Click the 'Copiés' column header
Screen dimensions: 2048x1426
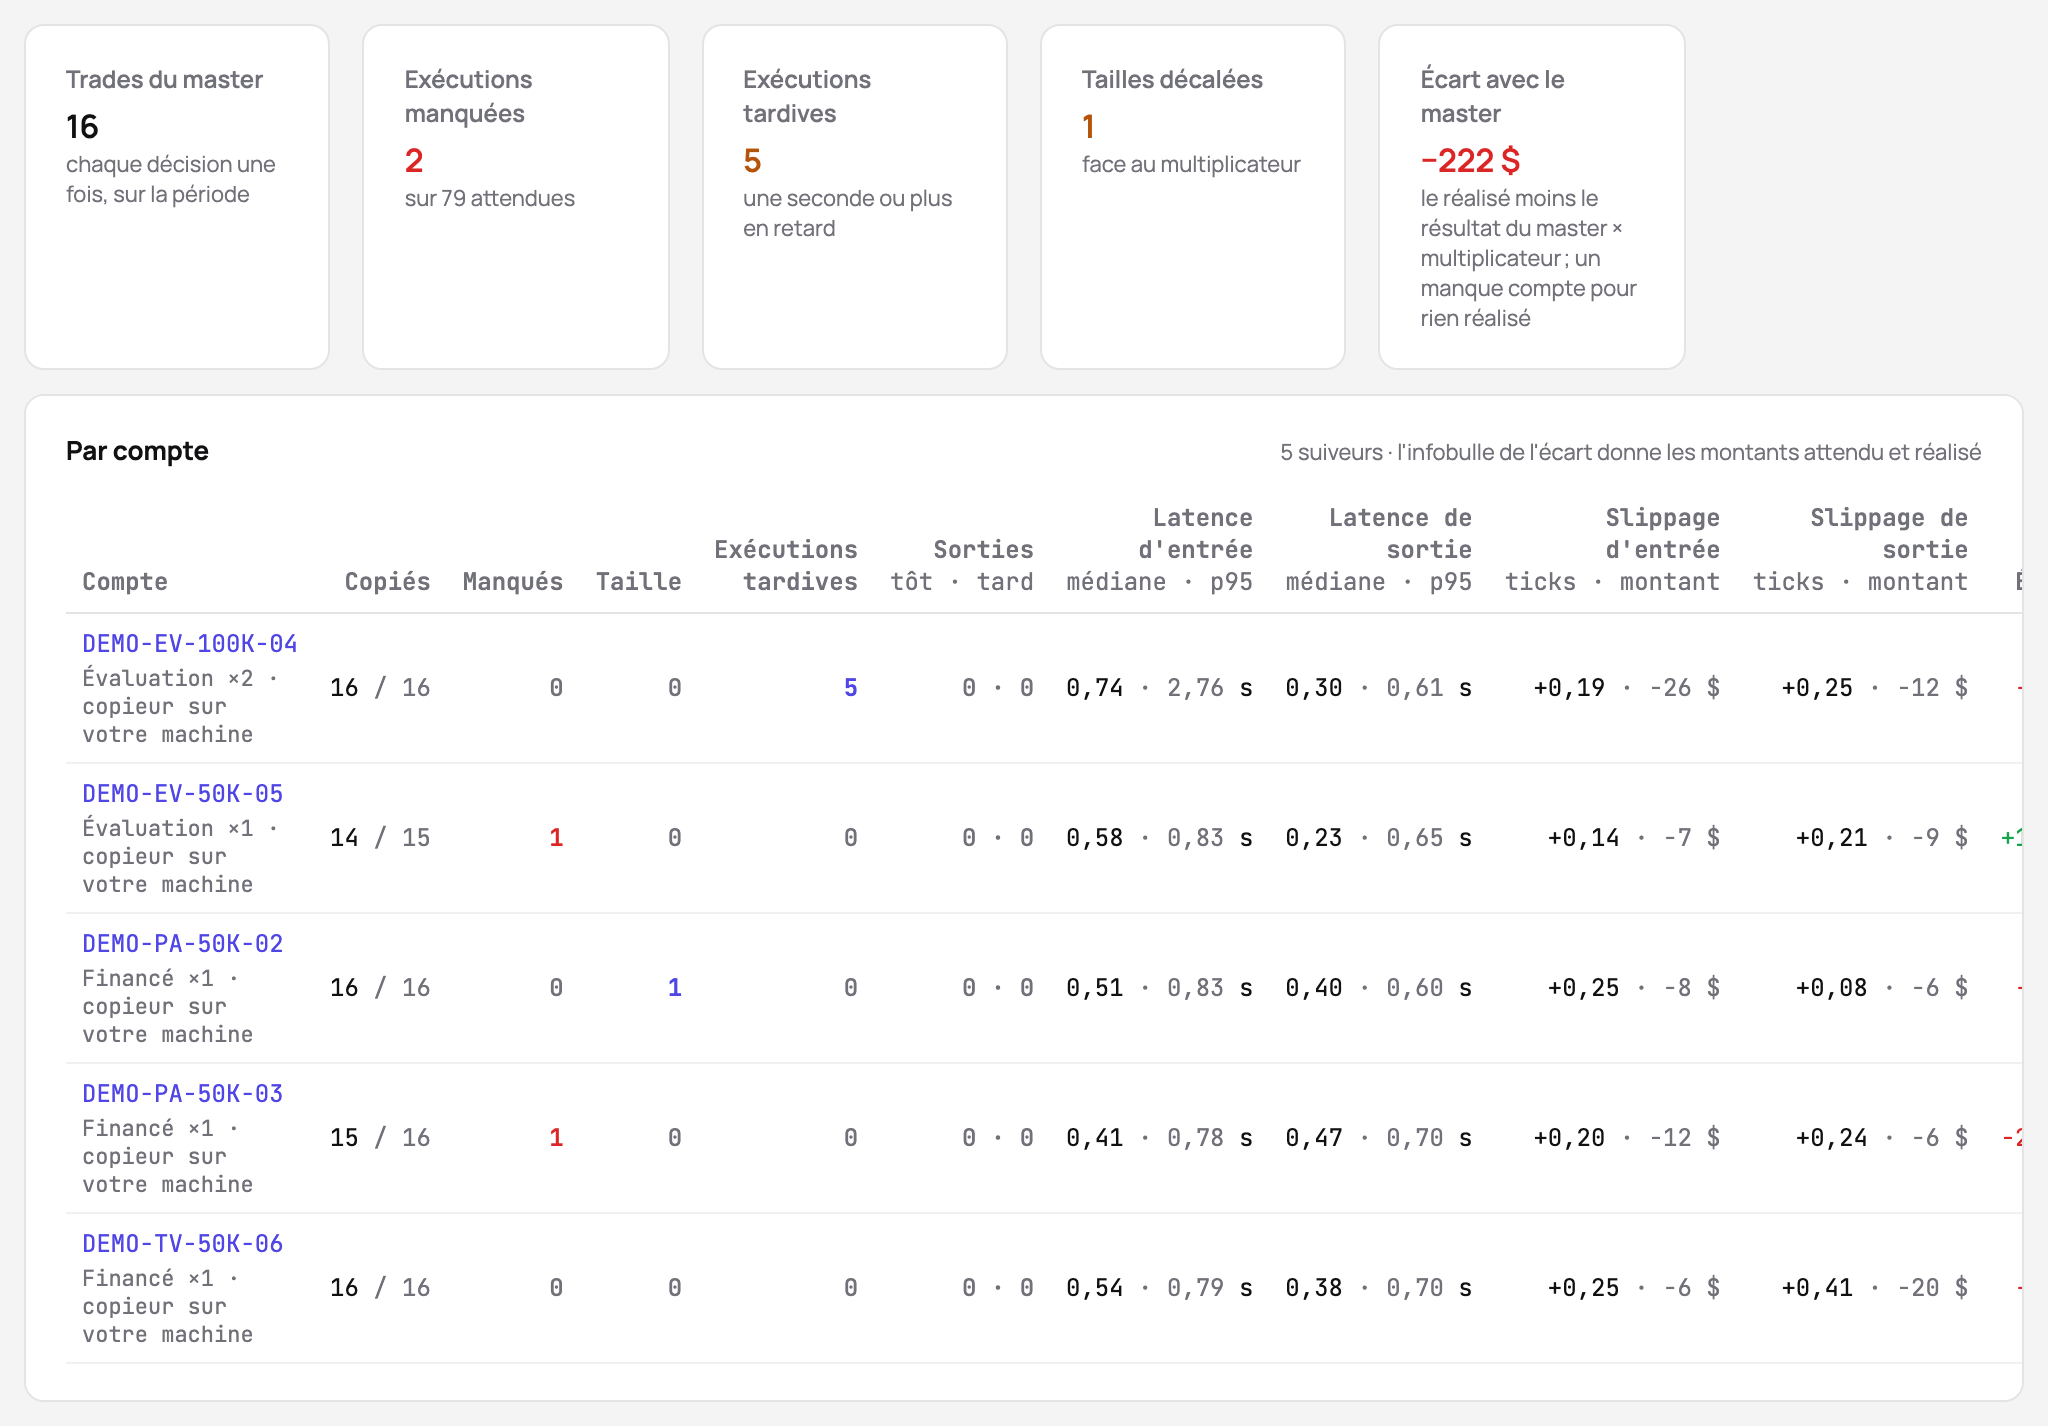387,582
